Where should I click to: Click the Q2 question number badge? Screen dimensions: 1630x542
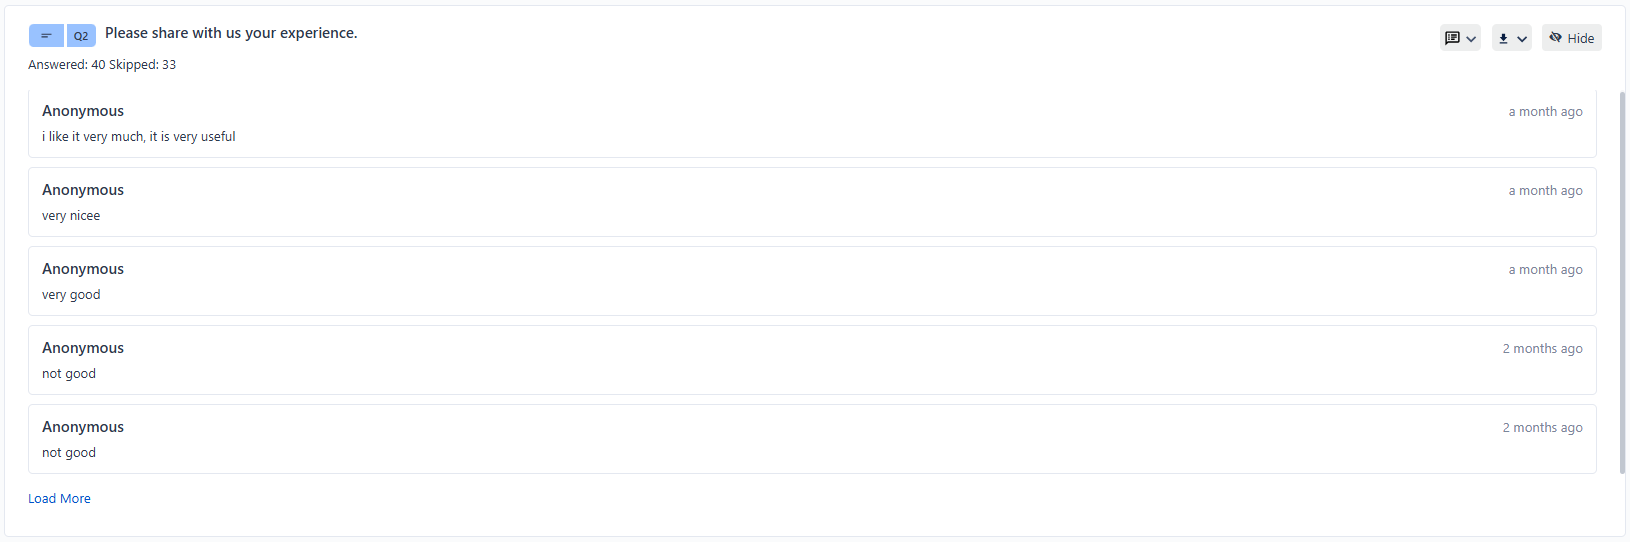[x=81, y=36]
